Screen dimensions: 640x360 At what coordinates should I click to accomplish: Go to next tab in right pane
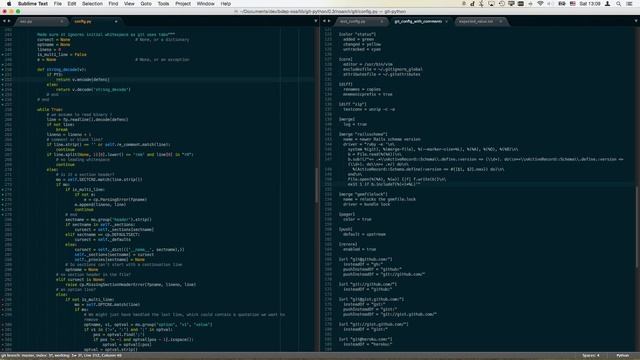pyautogui.click(x=329, y=21)
